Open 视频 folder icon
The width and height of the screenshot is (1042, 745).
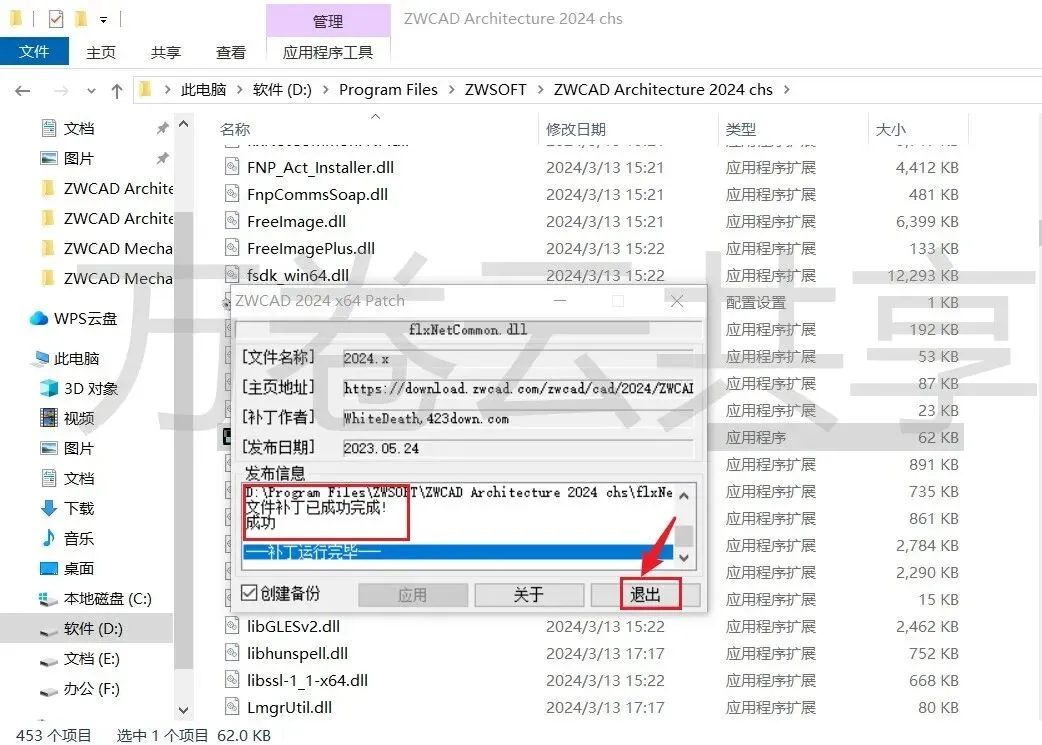coord(49,418)
